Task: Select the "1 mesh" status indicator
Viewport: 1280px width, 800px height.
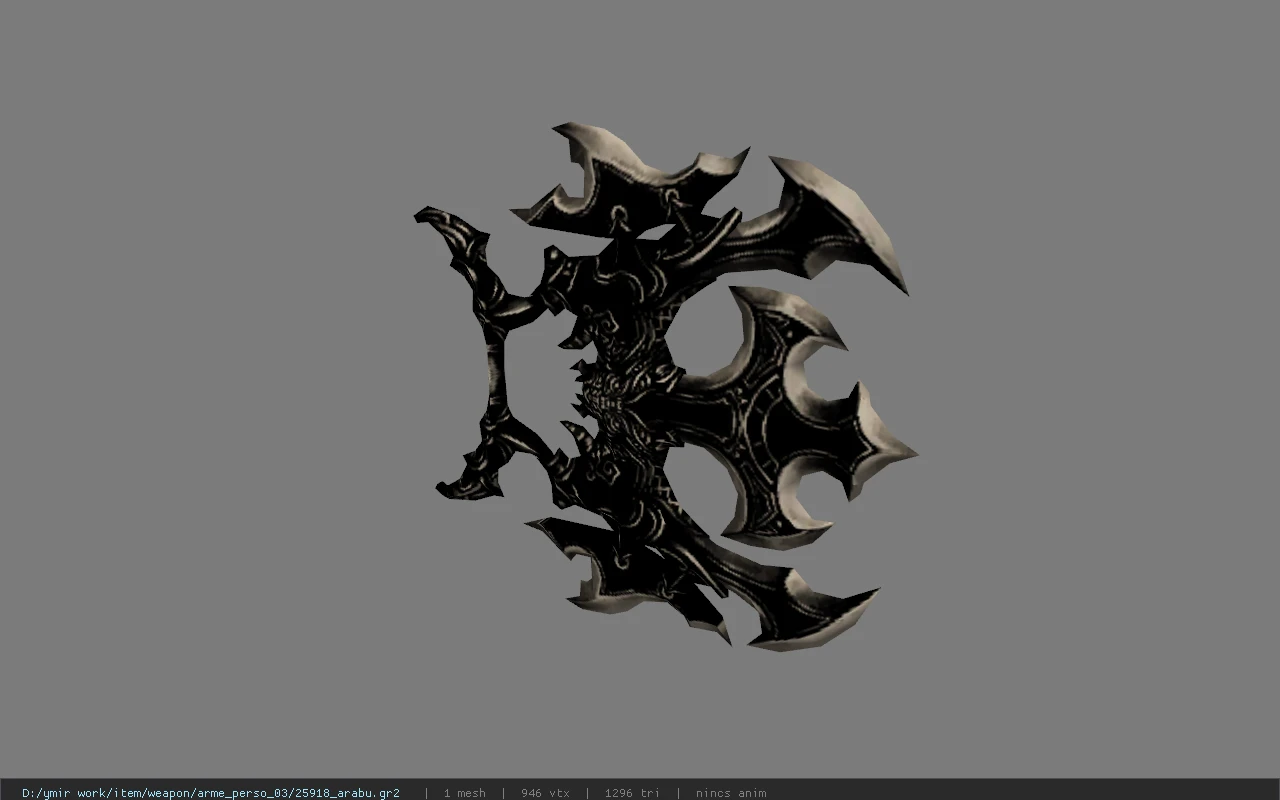Action: 464,792
